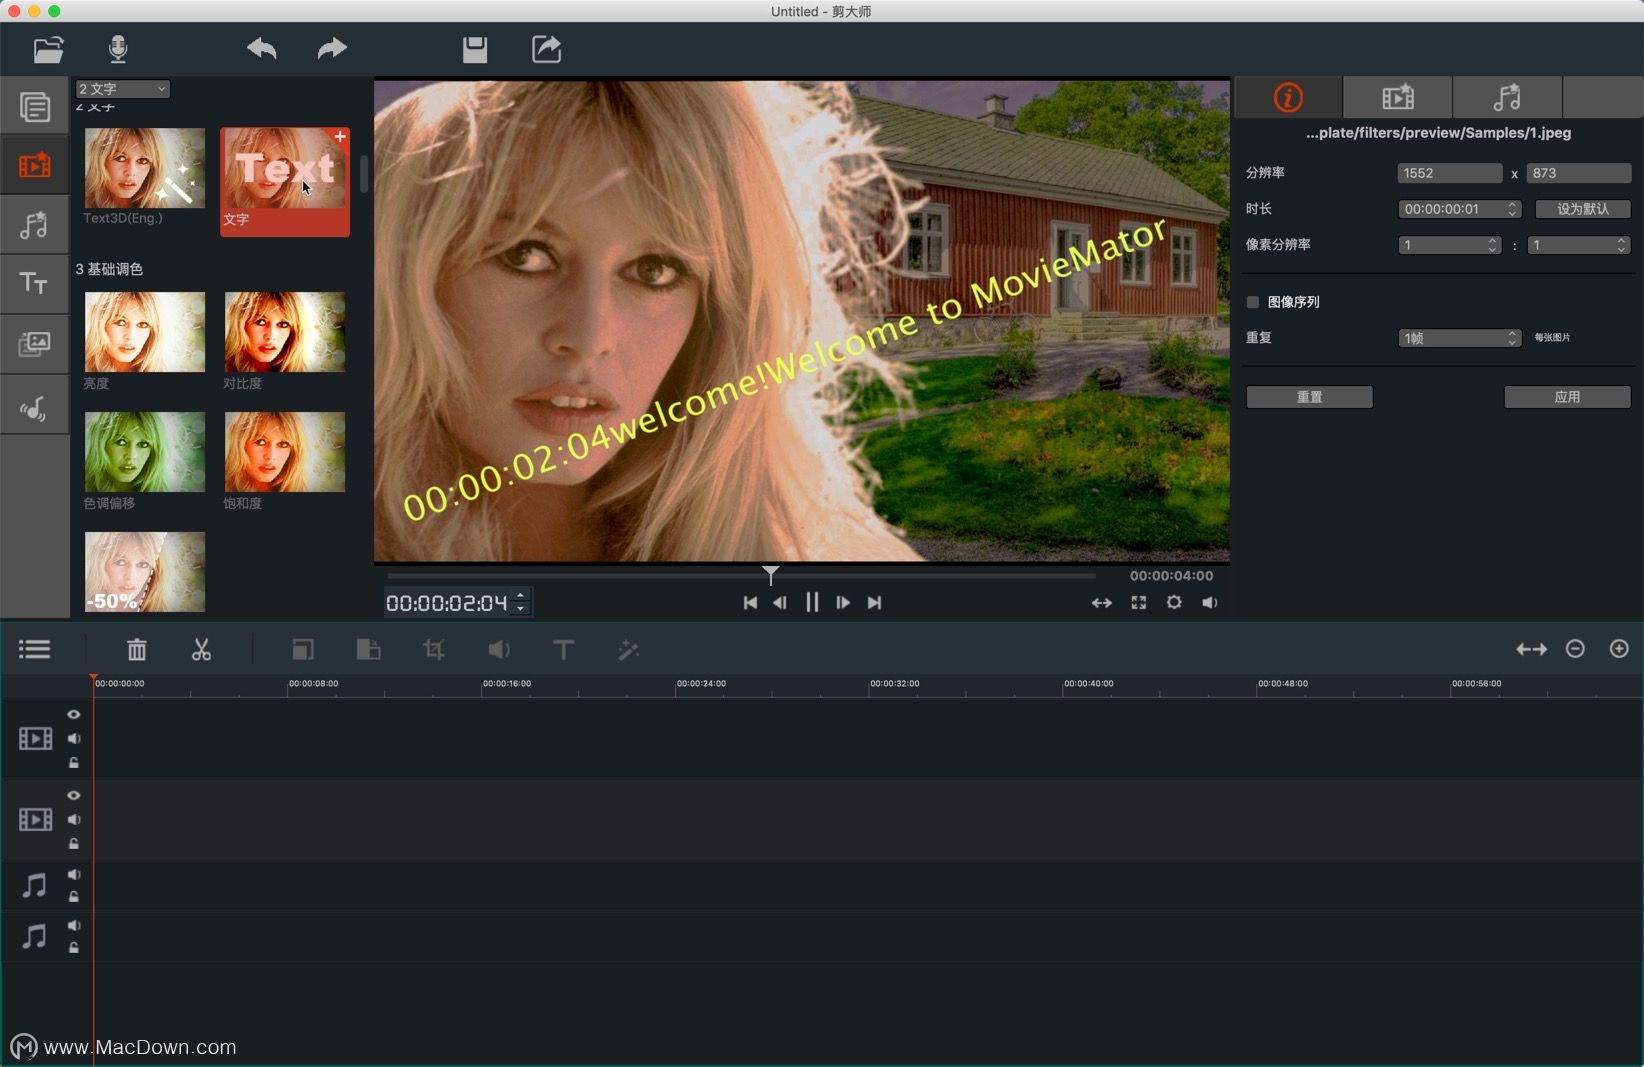Enable the 图像序列 checkbox
Image resolution: width=1644 pixels, height=1067 pixels.
pos(1252,301)
